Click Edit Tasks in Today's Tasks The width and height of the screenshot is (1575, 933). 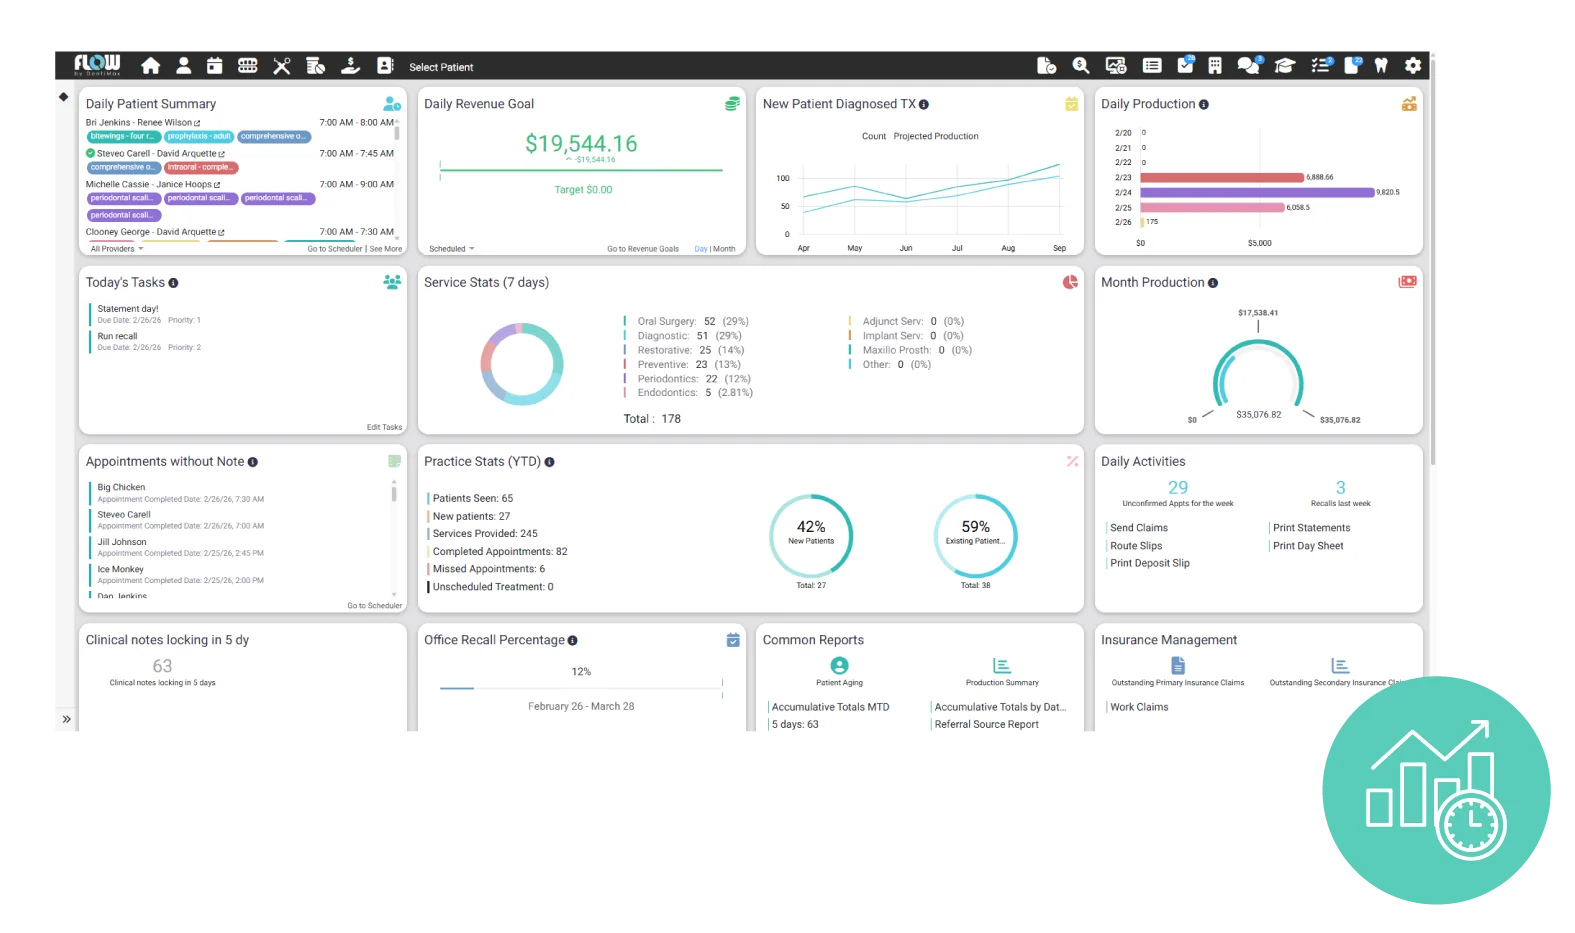coord(384,427)
